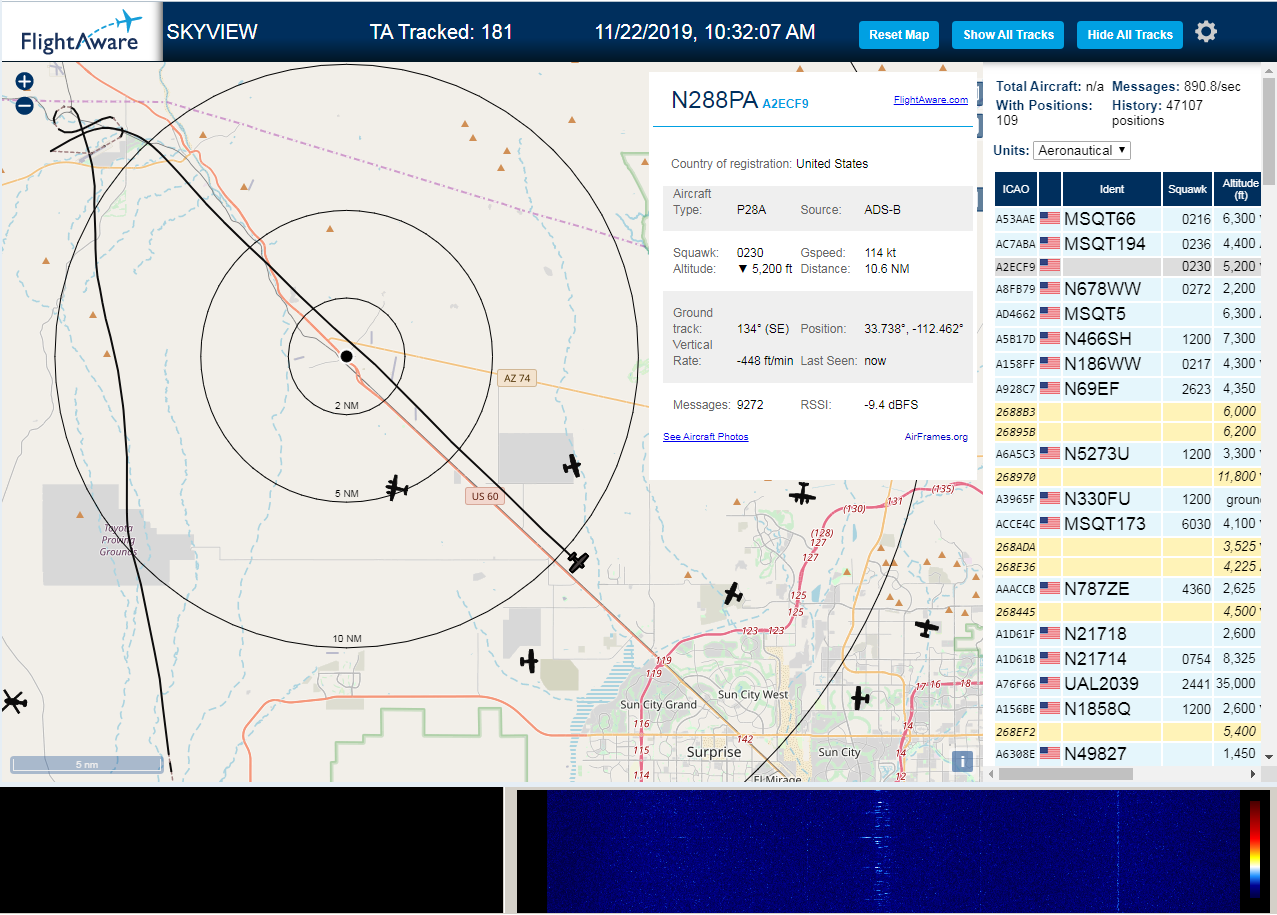Select the N1858Q table row
The width and height of the screenshot is (1277, 915).
pyautogui.click(x=1128, y=708)
